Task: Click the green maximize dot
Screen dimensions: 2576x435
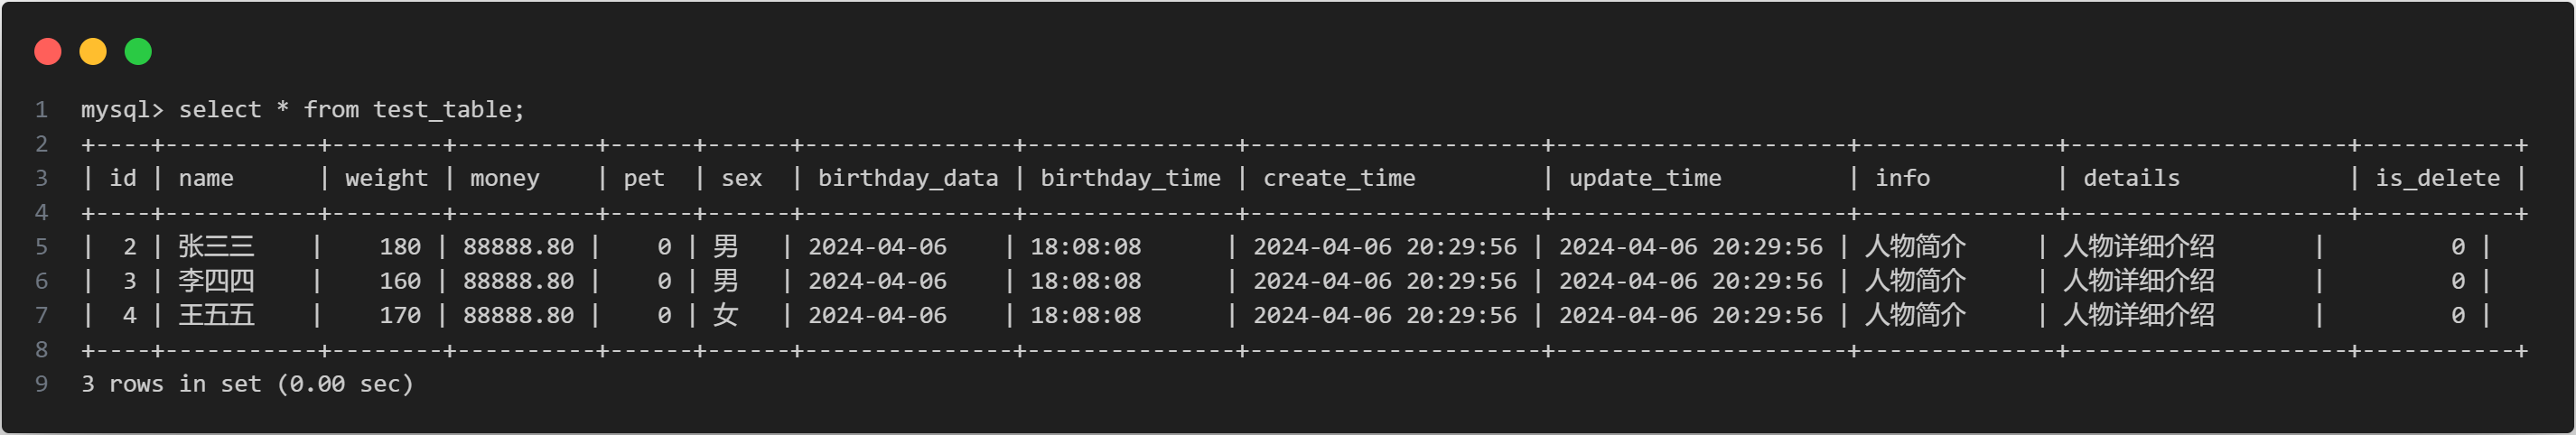Action: click(x=138, y=52)
